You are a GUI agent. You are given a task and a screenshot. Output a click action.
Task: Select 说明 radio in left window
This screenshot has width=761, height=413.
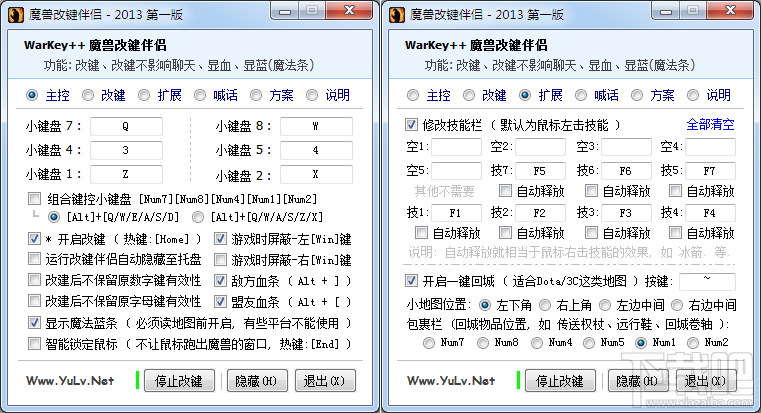point(312,95)
